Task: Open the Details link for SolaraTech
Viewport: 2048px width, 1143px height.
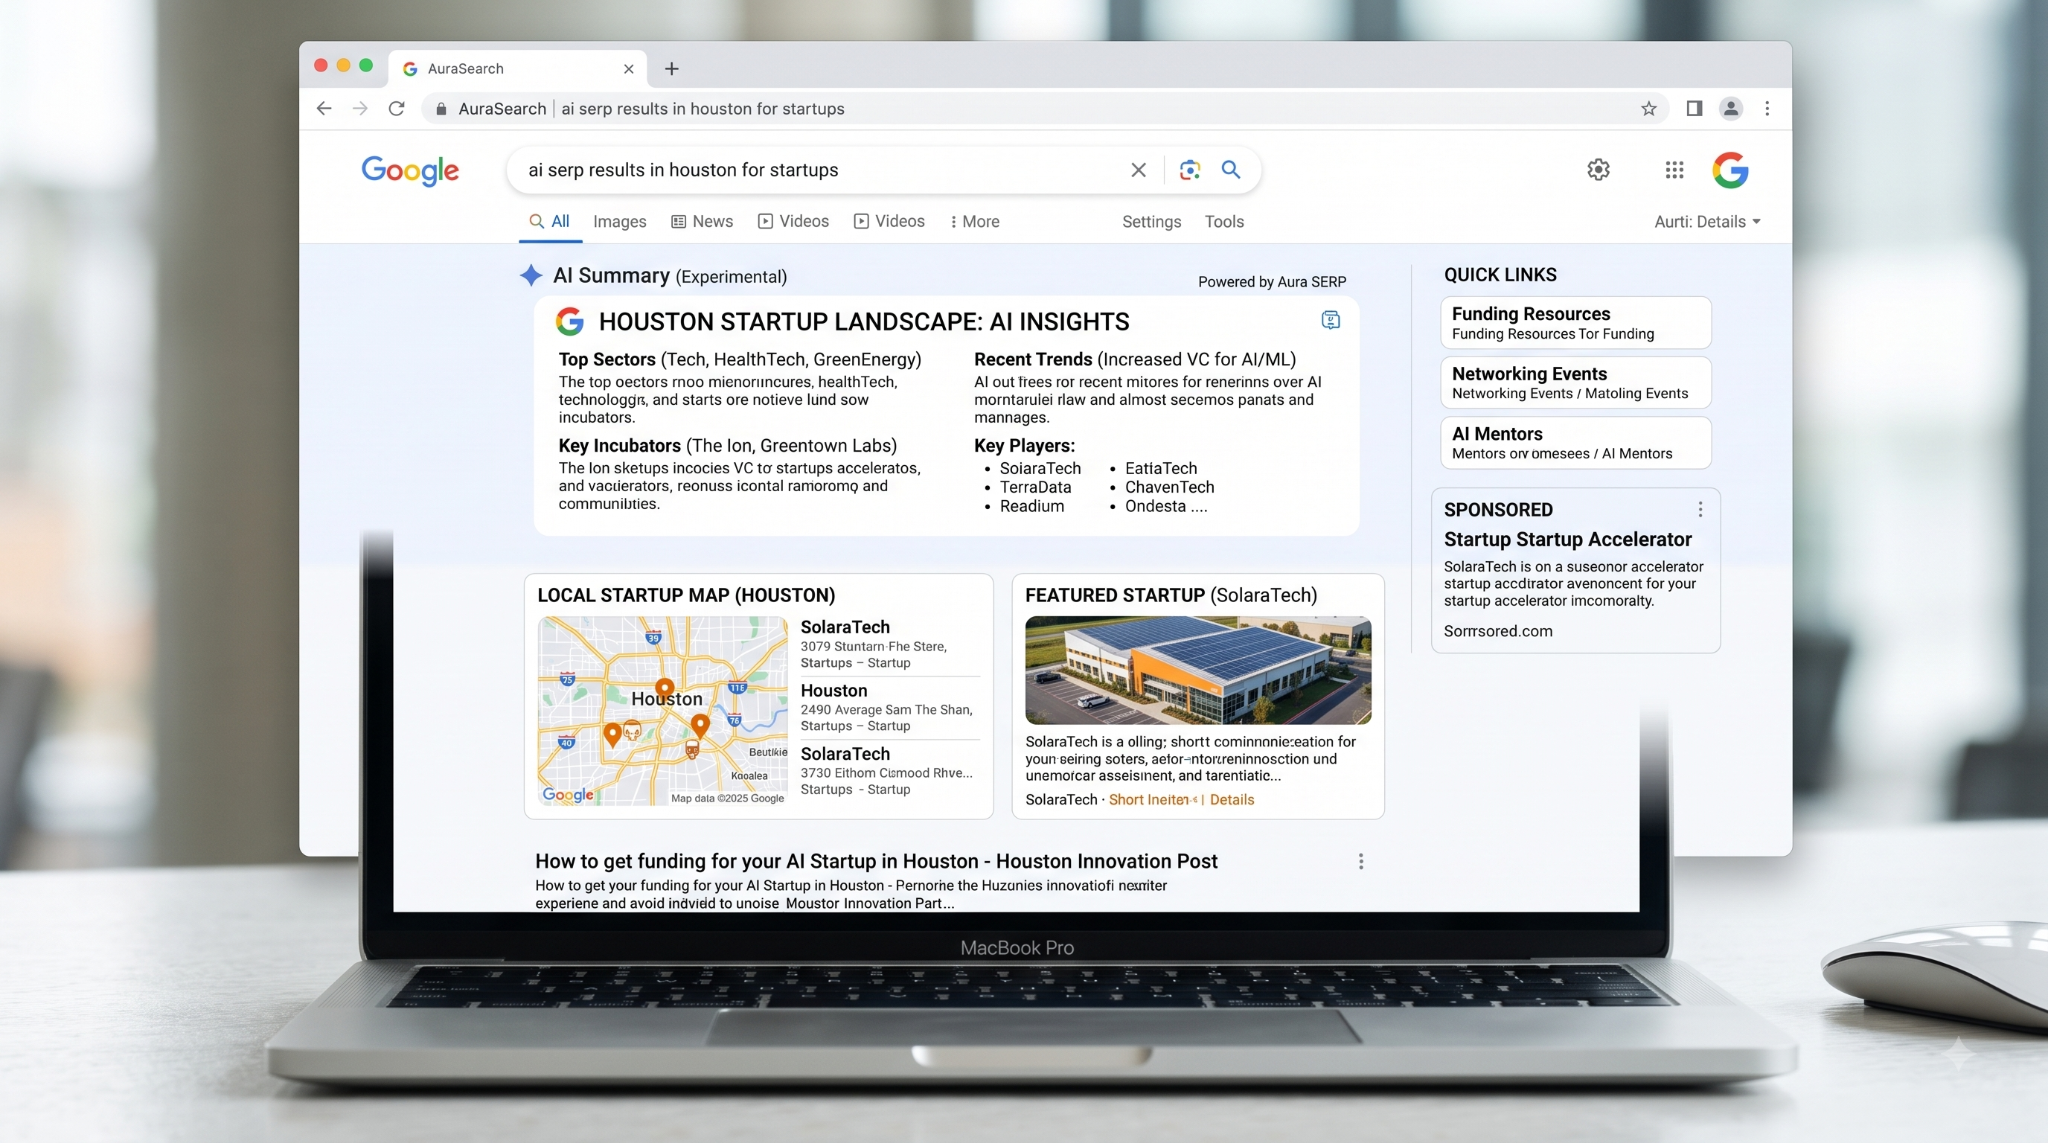Action: tap(1232, 800)
